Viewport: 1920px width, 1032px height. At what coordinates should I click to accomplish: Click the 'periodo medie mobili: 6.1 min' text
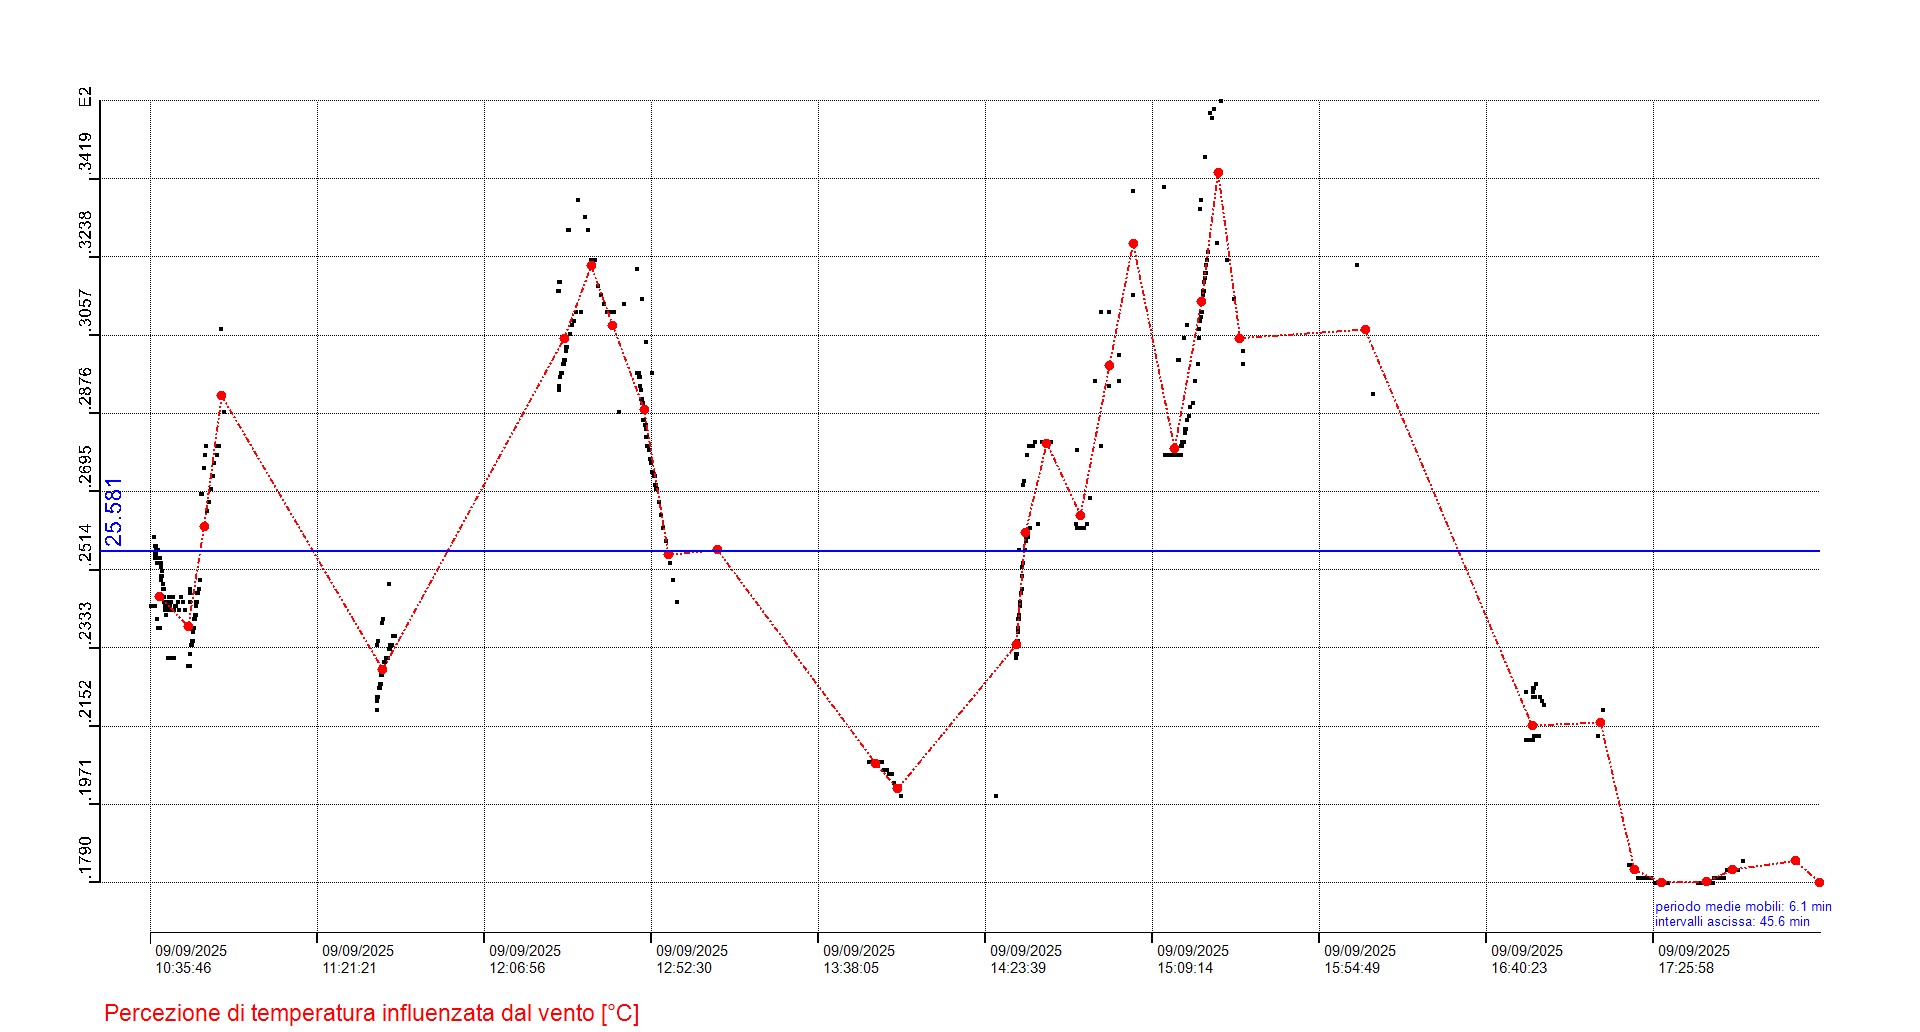(x=1742, y=907)
